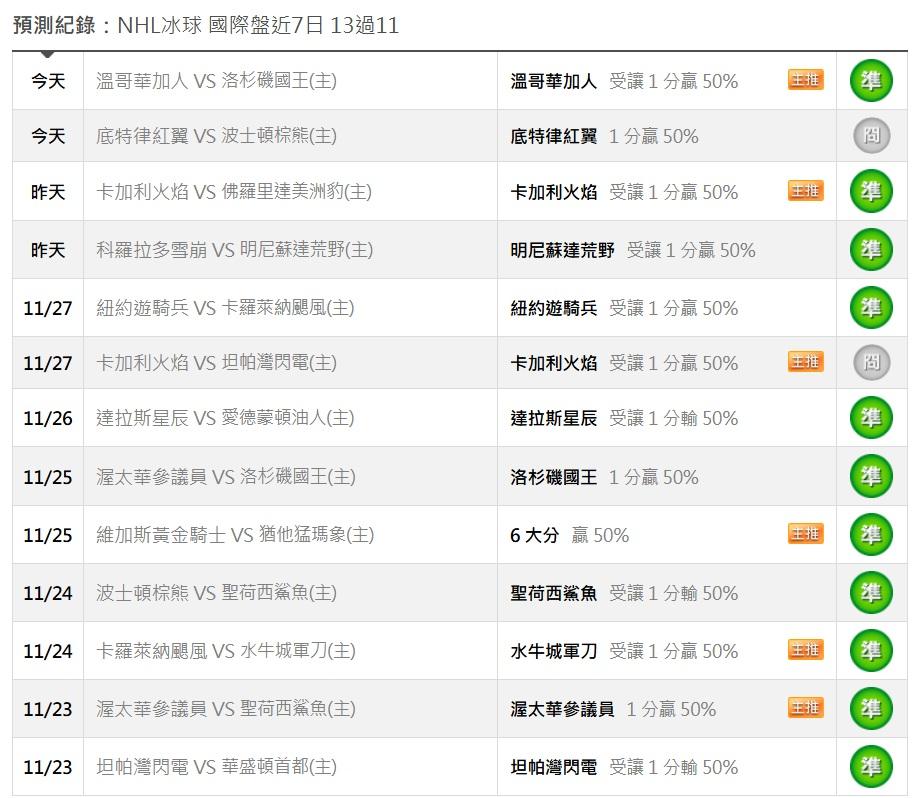Select prediction 紐約遊騎兵 受讓 1 分贏 50%

tap(624, 308)
